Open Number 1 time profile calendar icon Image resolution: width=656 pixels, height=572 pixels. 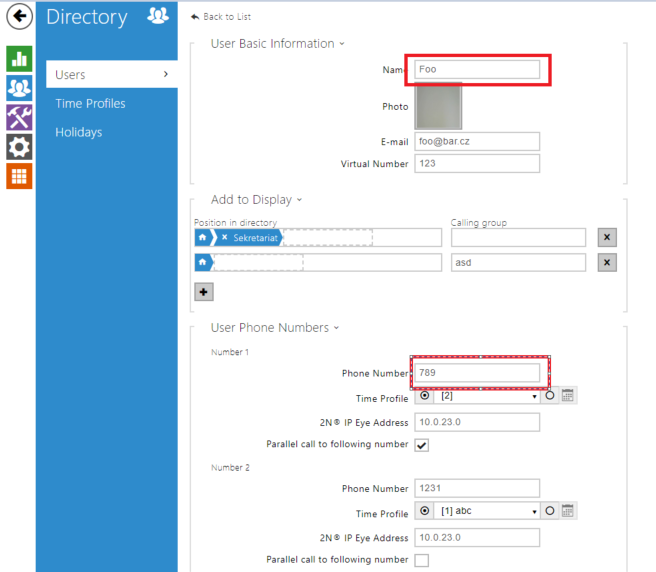(567, 396)
